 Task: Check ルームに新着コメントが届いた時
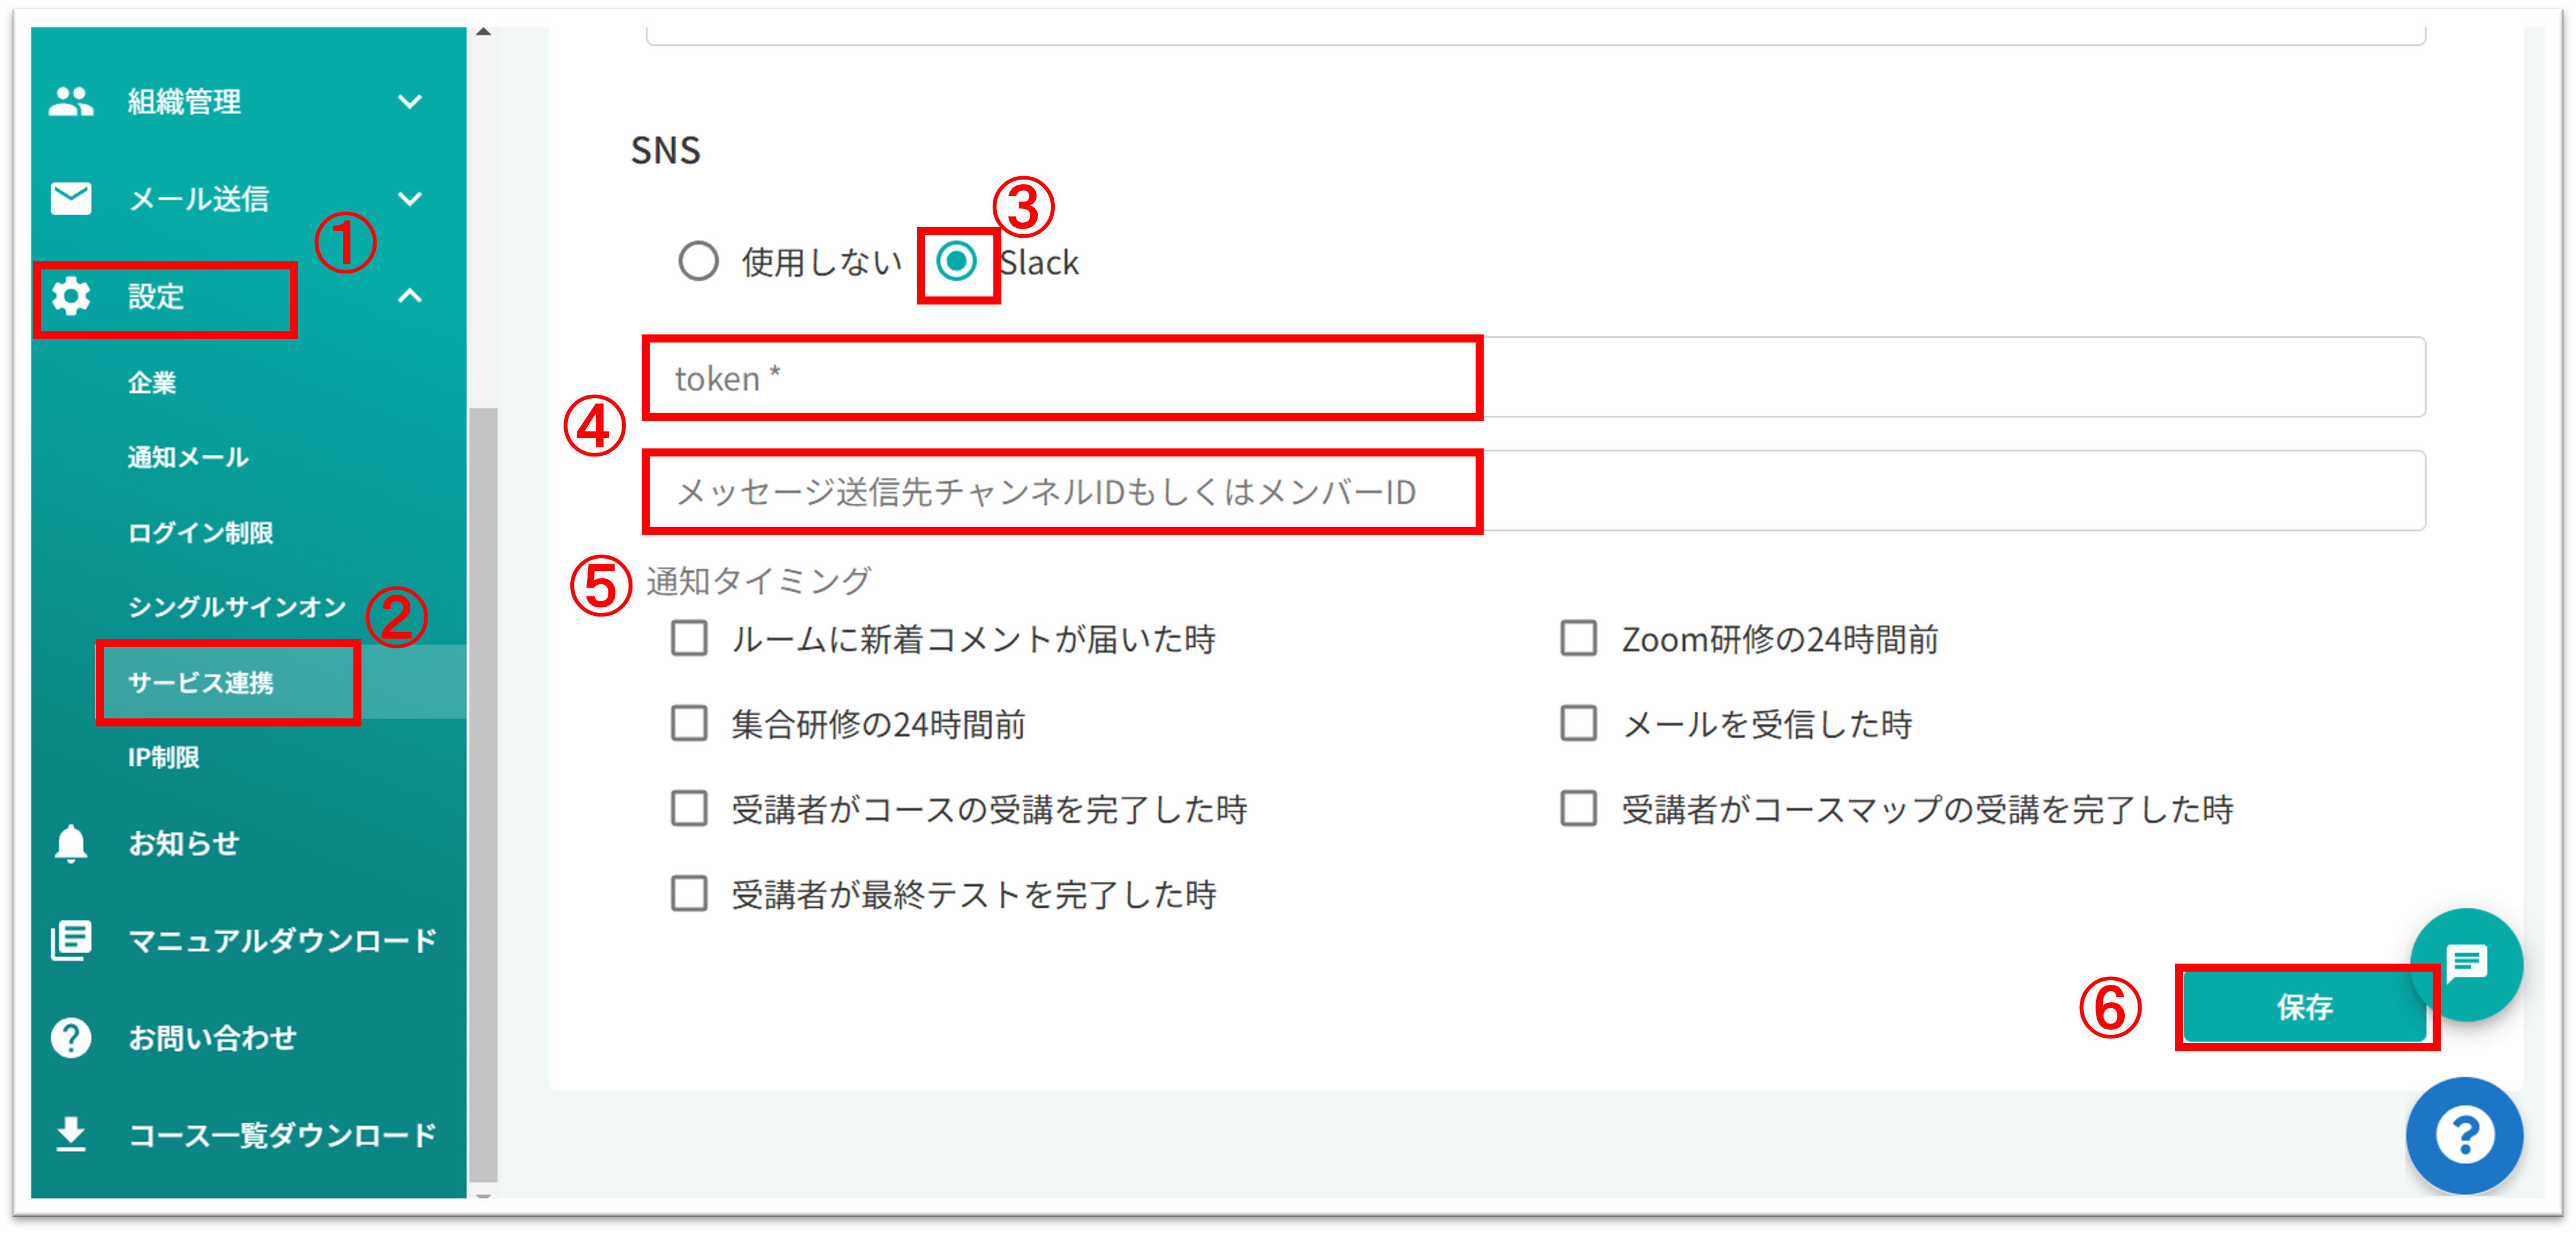coord(689,638)
